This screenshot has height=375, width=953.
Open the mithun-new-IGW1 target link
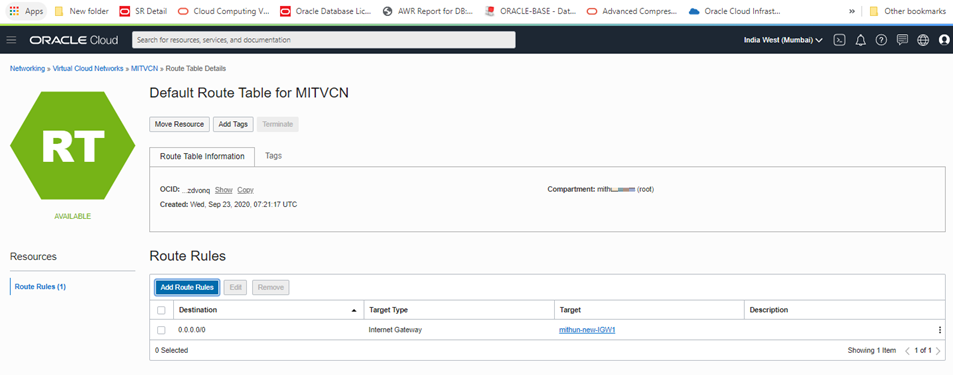point(588,330)
